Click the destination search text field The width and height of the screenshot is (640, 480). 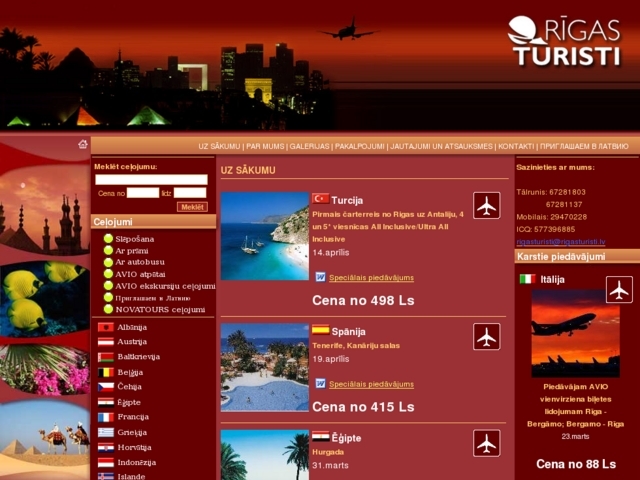[x=150, y=180]
